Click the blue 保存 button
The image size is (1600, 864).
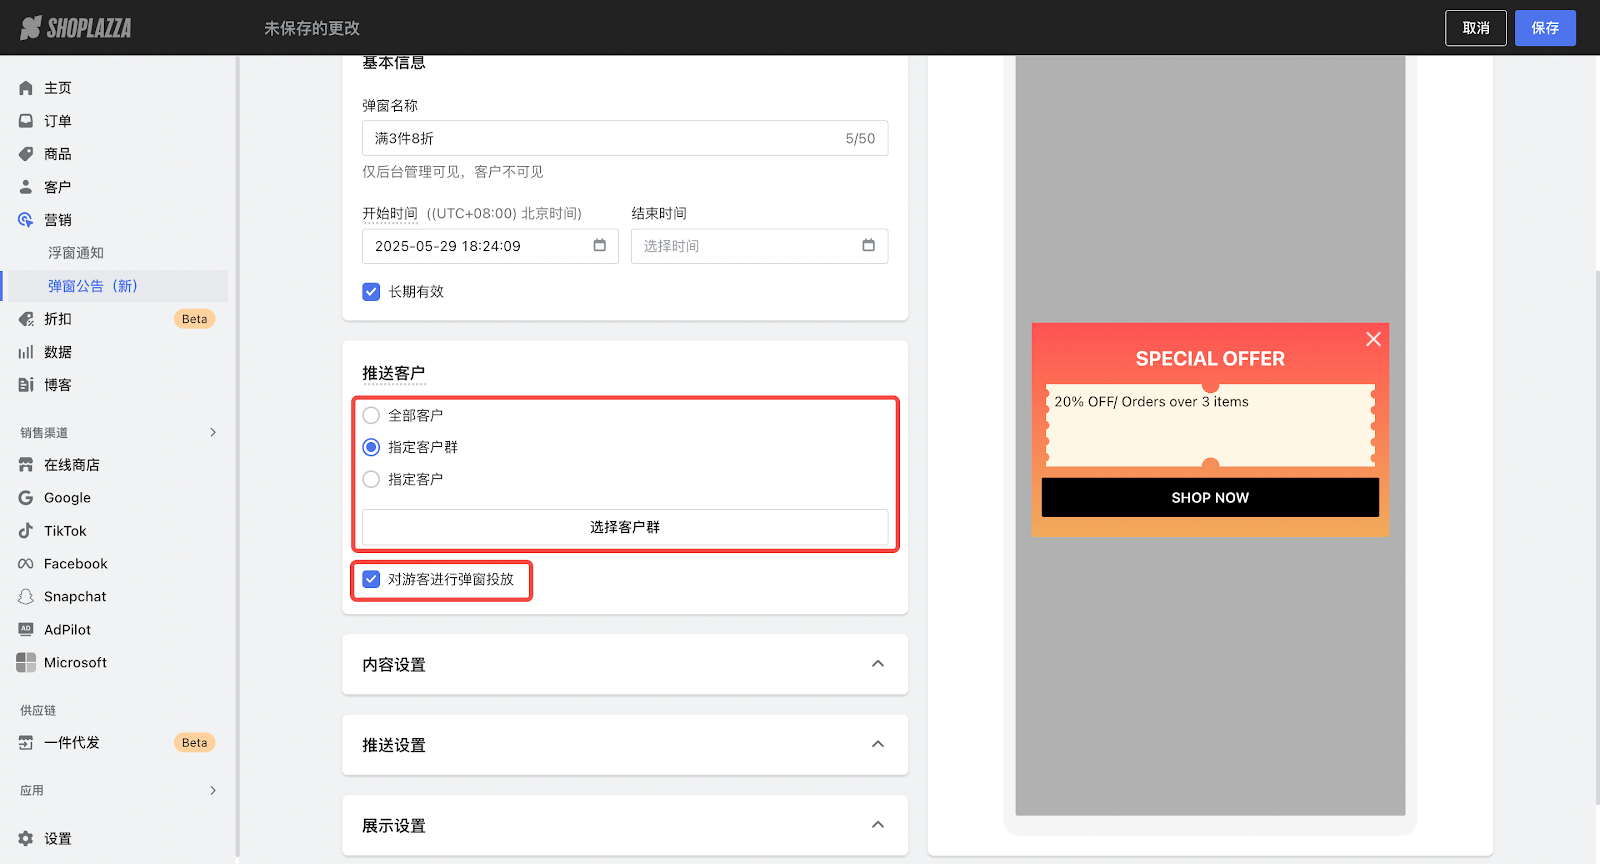pos(1544,28)
